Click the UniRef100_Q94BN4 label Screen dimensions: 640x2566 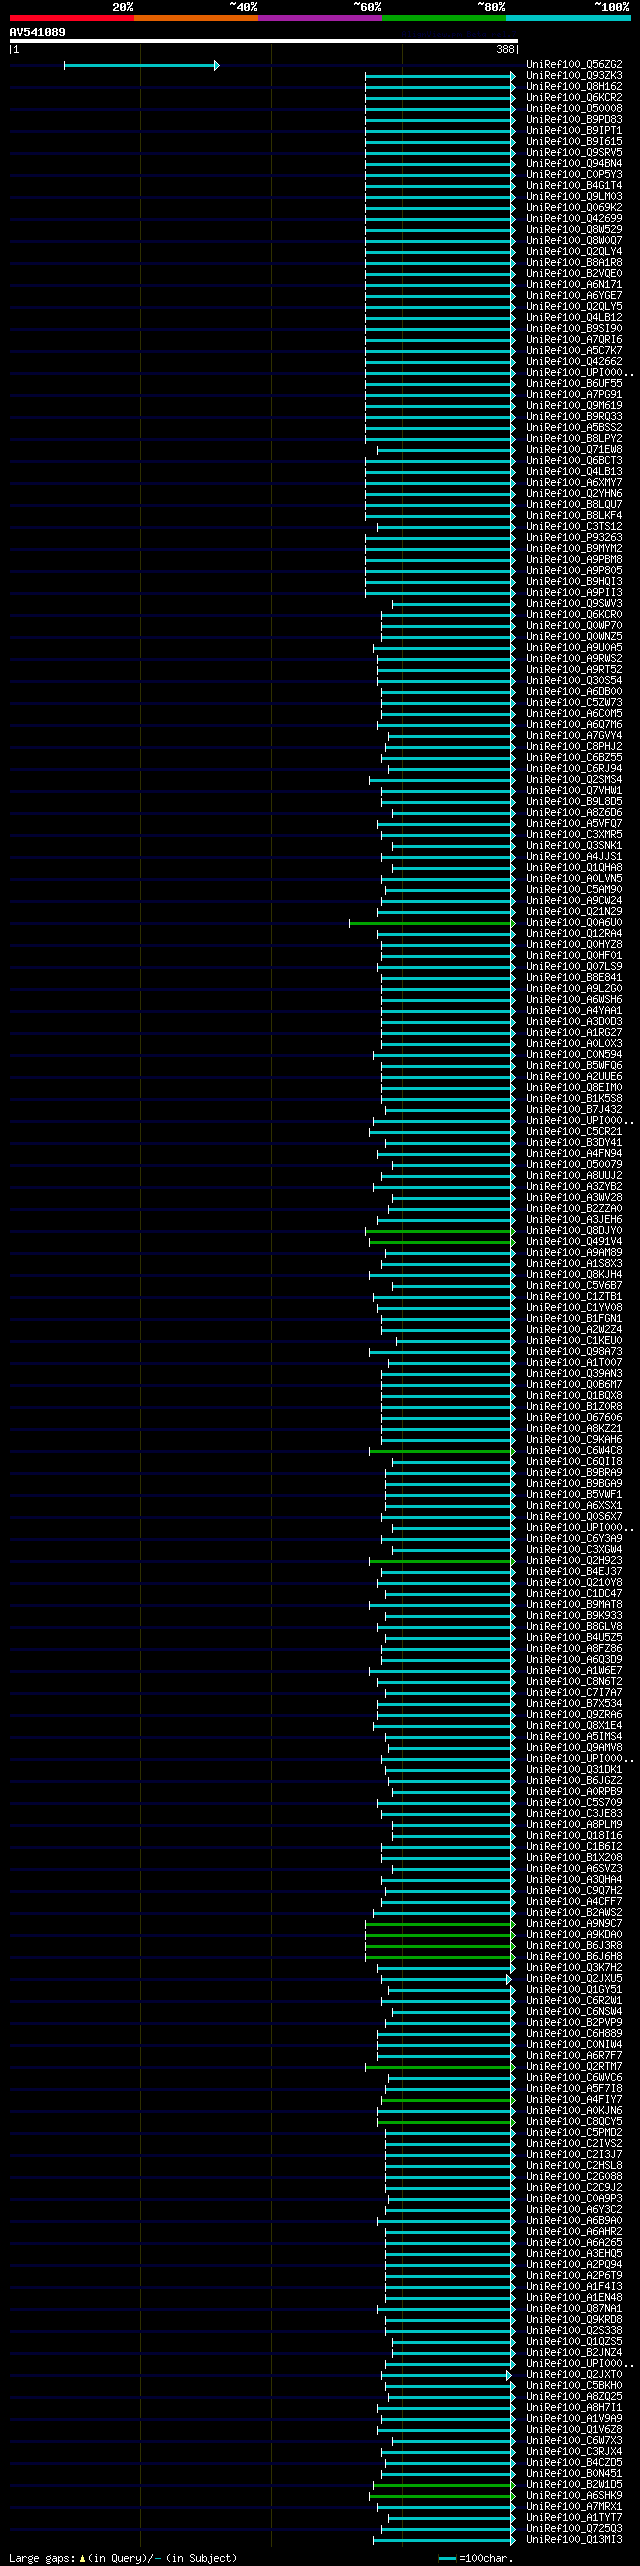[574, 164]
